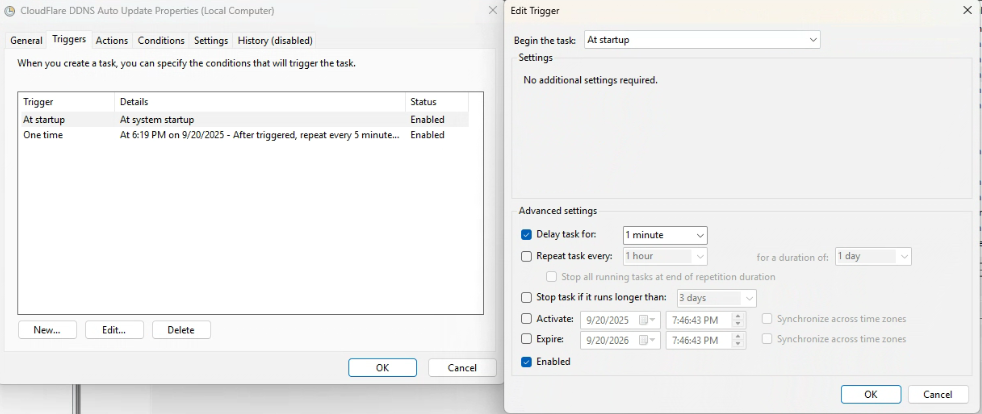Enable the Activate date checkbox
Screen dimensions: 982x414
coord(527,319)
